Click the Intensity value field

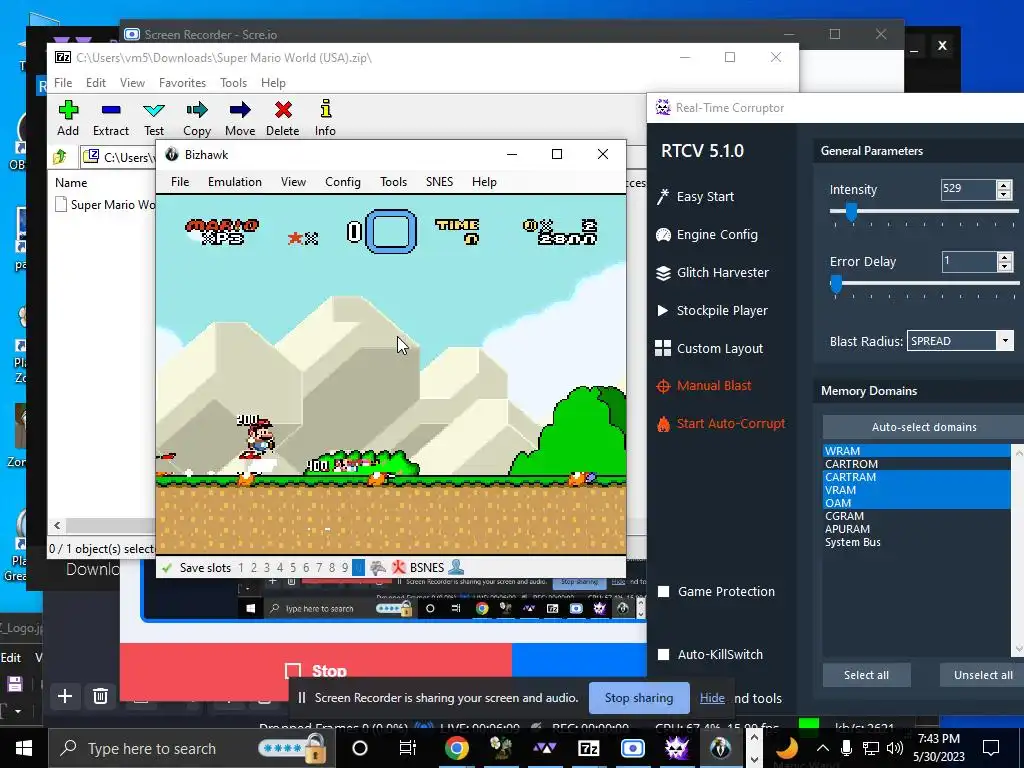tap(968, 189)
